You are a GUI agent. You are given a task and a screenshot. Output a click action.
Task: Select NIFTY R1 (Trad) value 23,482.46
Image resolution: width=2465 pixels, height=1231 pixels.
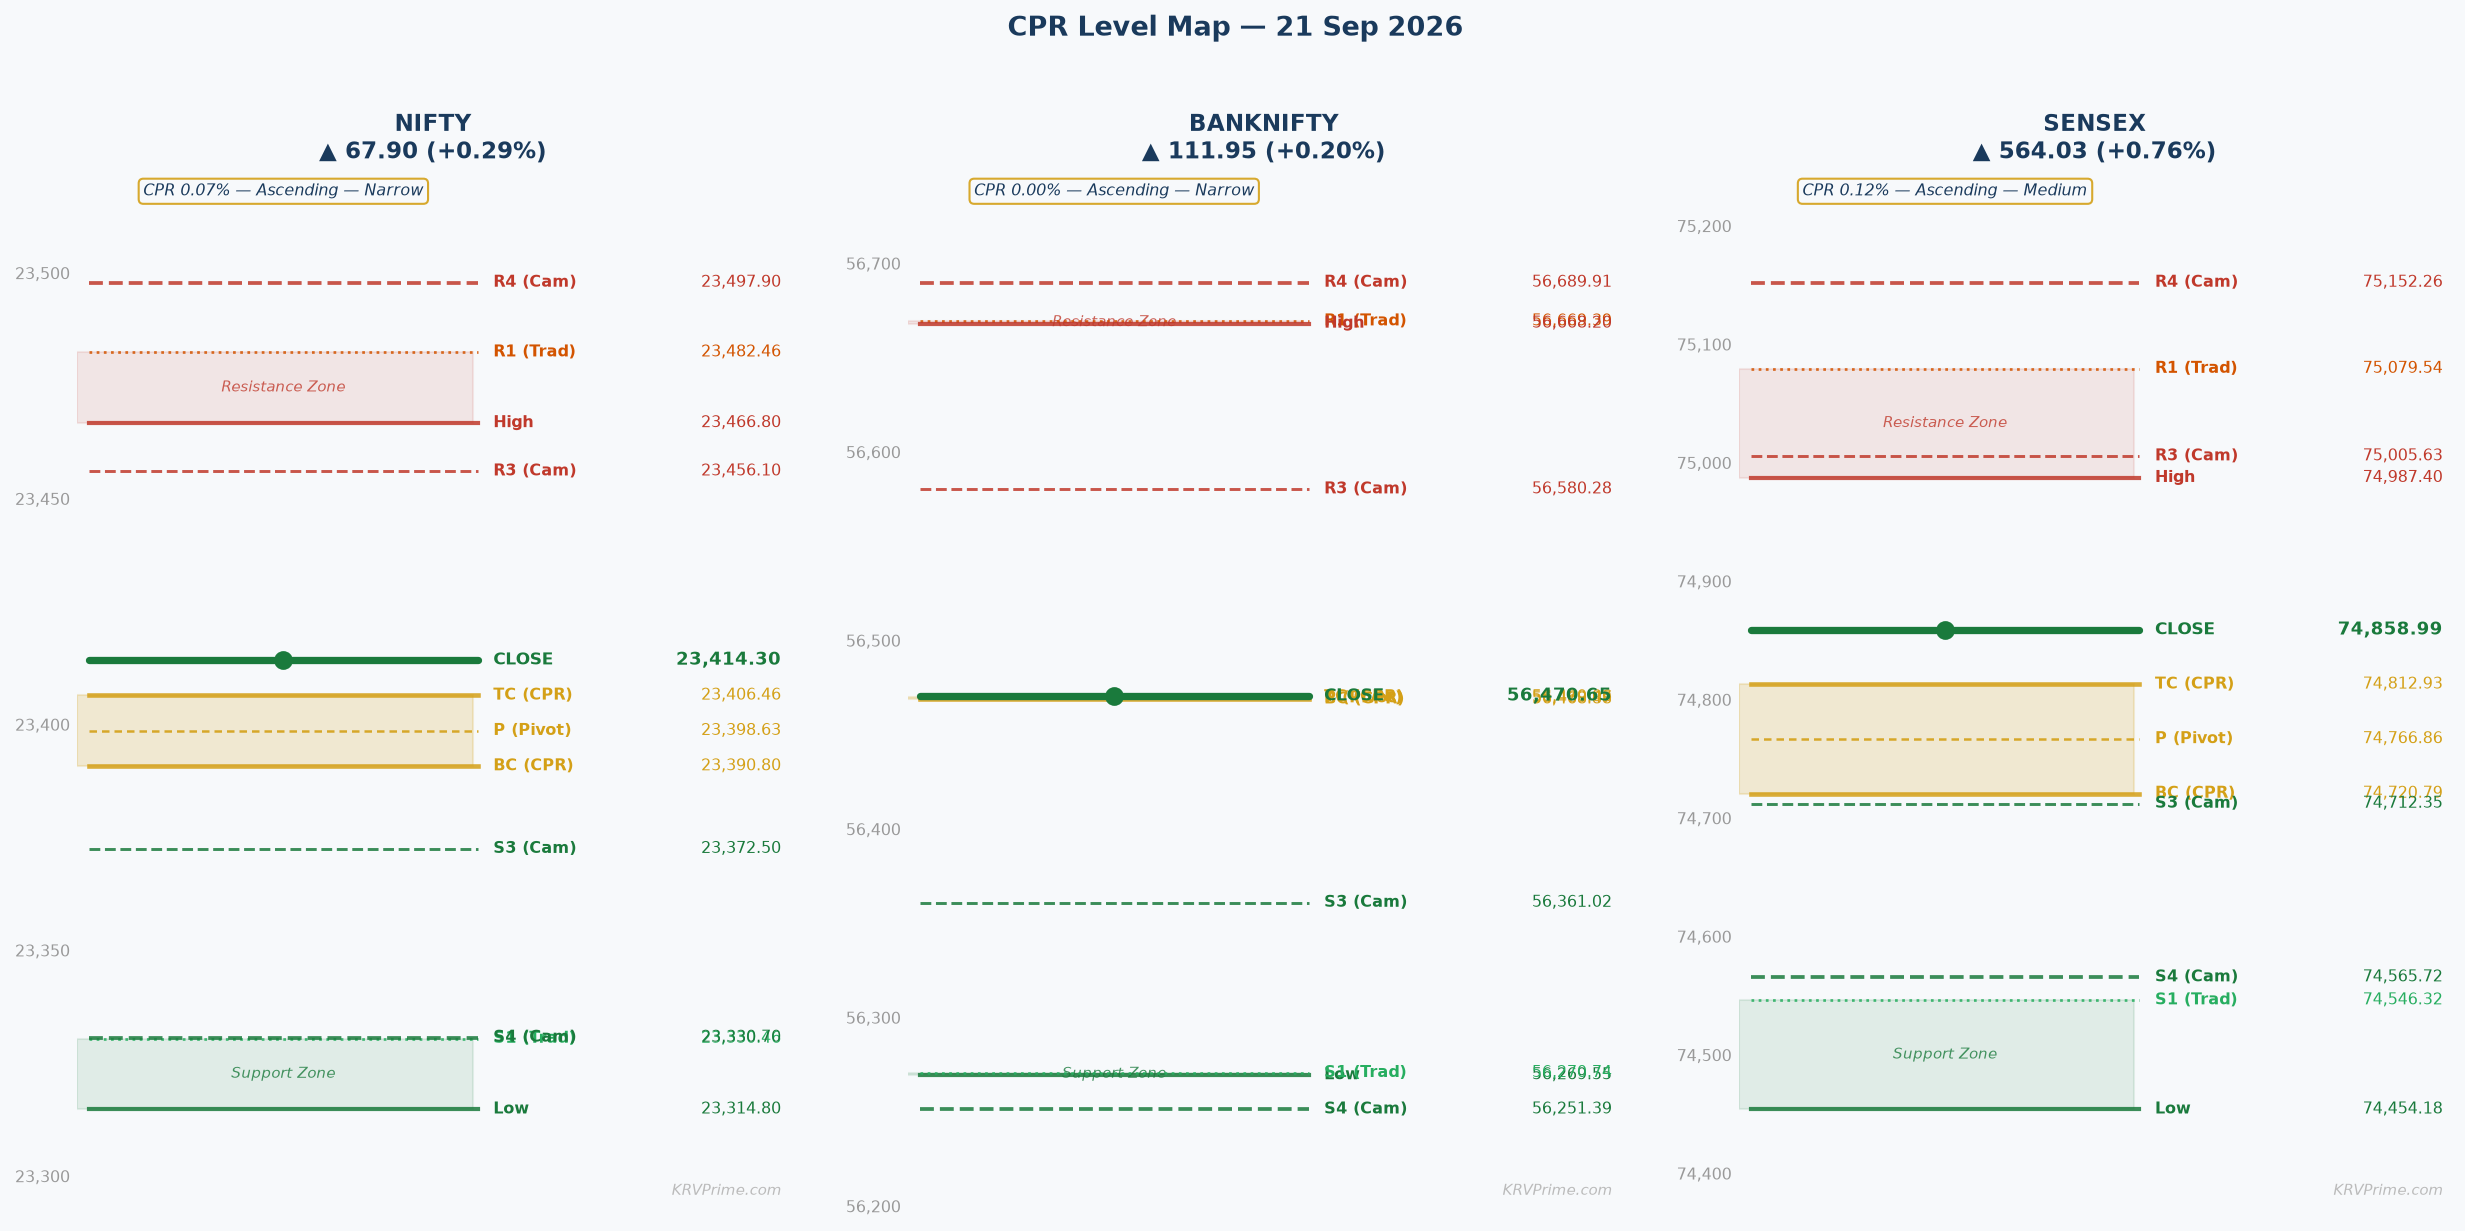pos(741,352)
